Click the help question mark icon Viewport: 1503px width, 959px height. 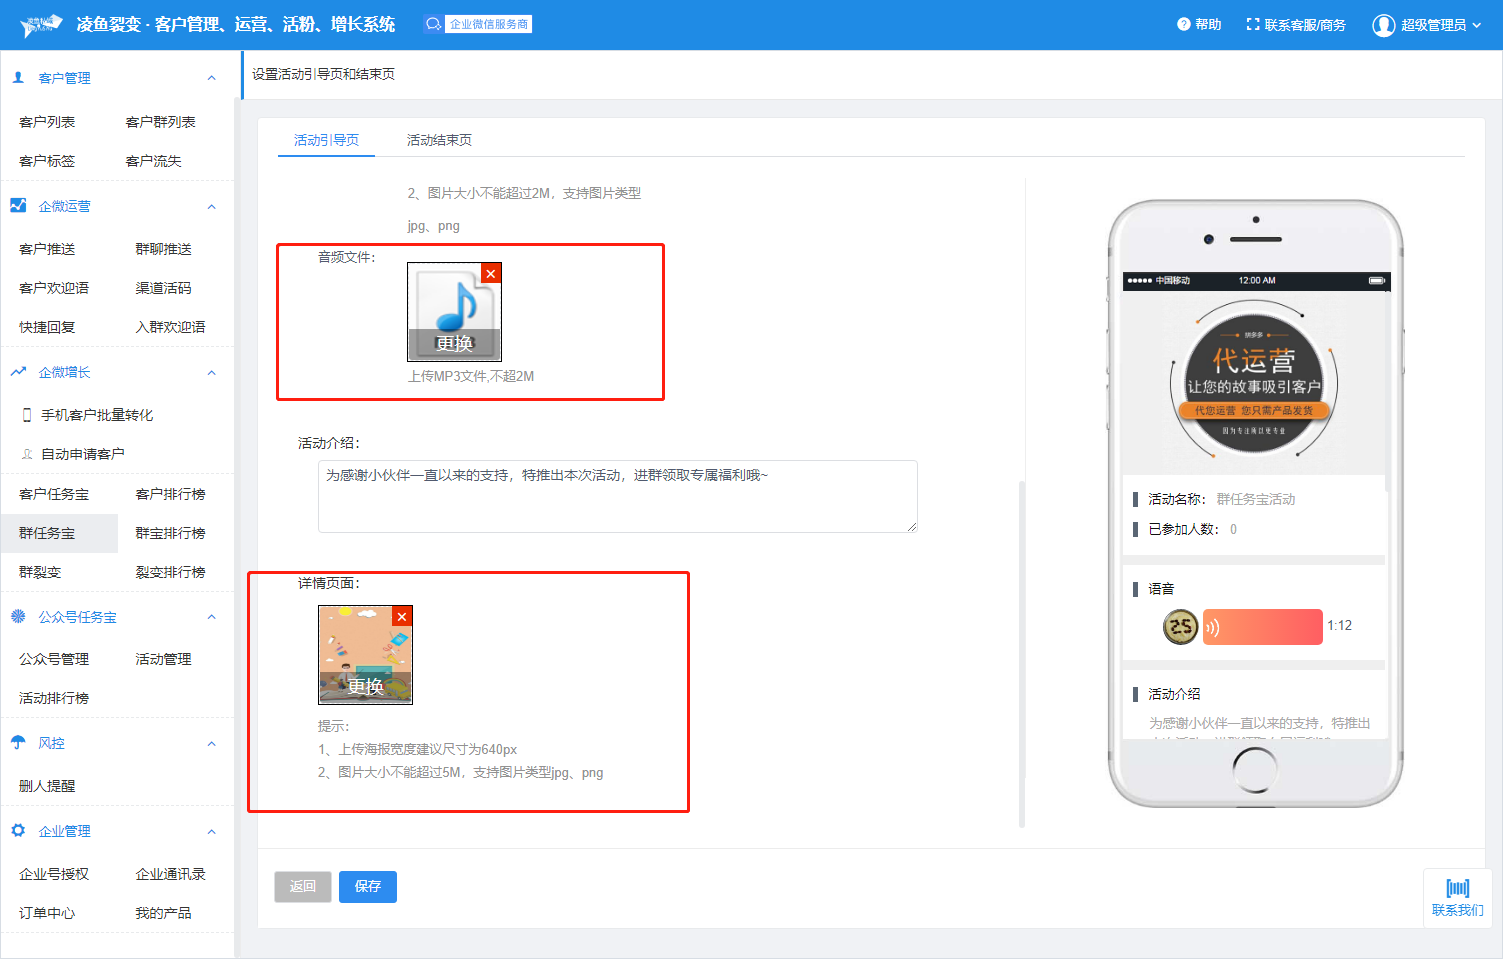(1183, 25)
